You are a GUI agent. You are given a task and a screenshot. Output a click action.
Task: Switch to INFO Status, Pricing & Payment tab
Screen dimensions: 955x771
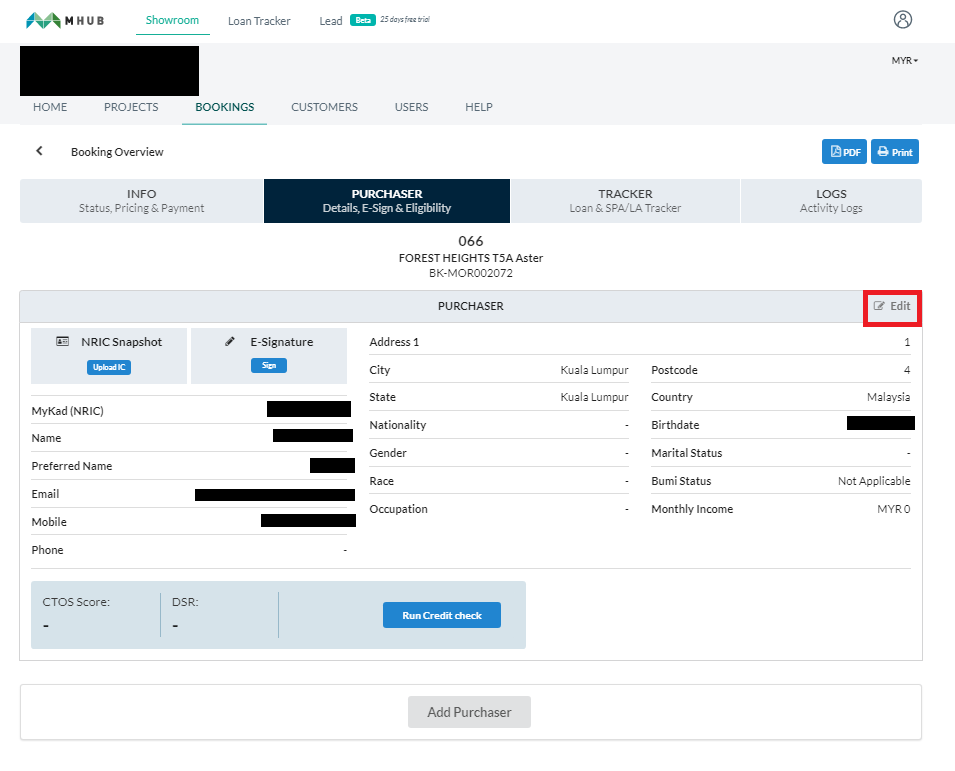(141, 201)
